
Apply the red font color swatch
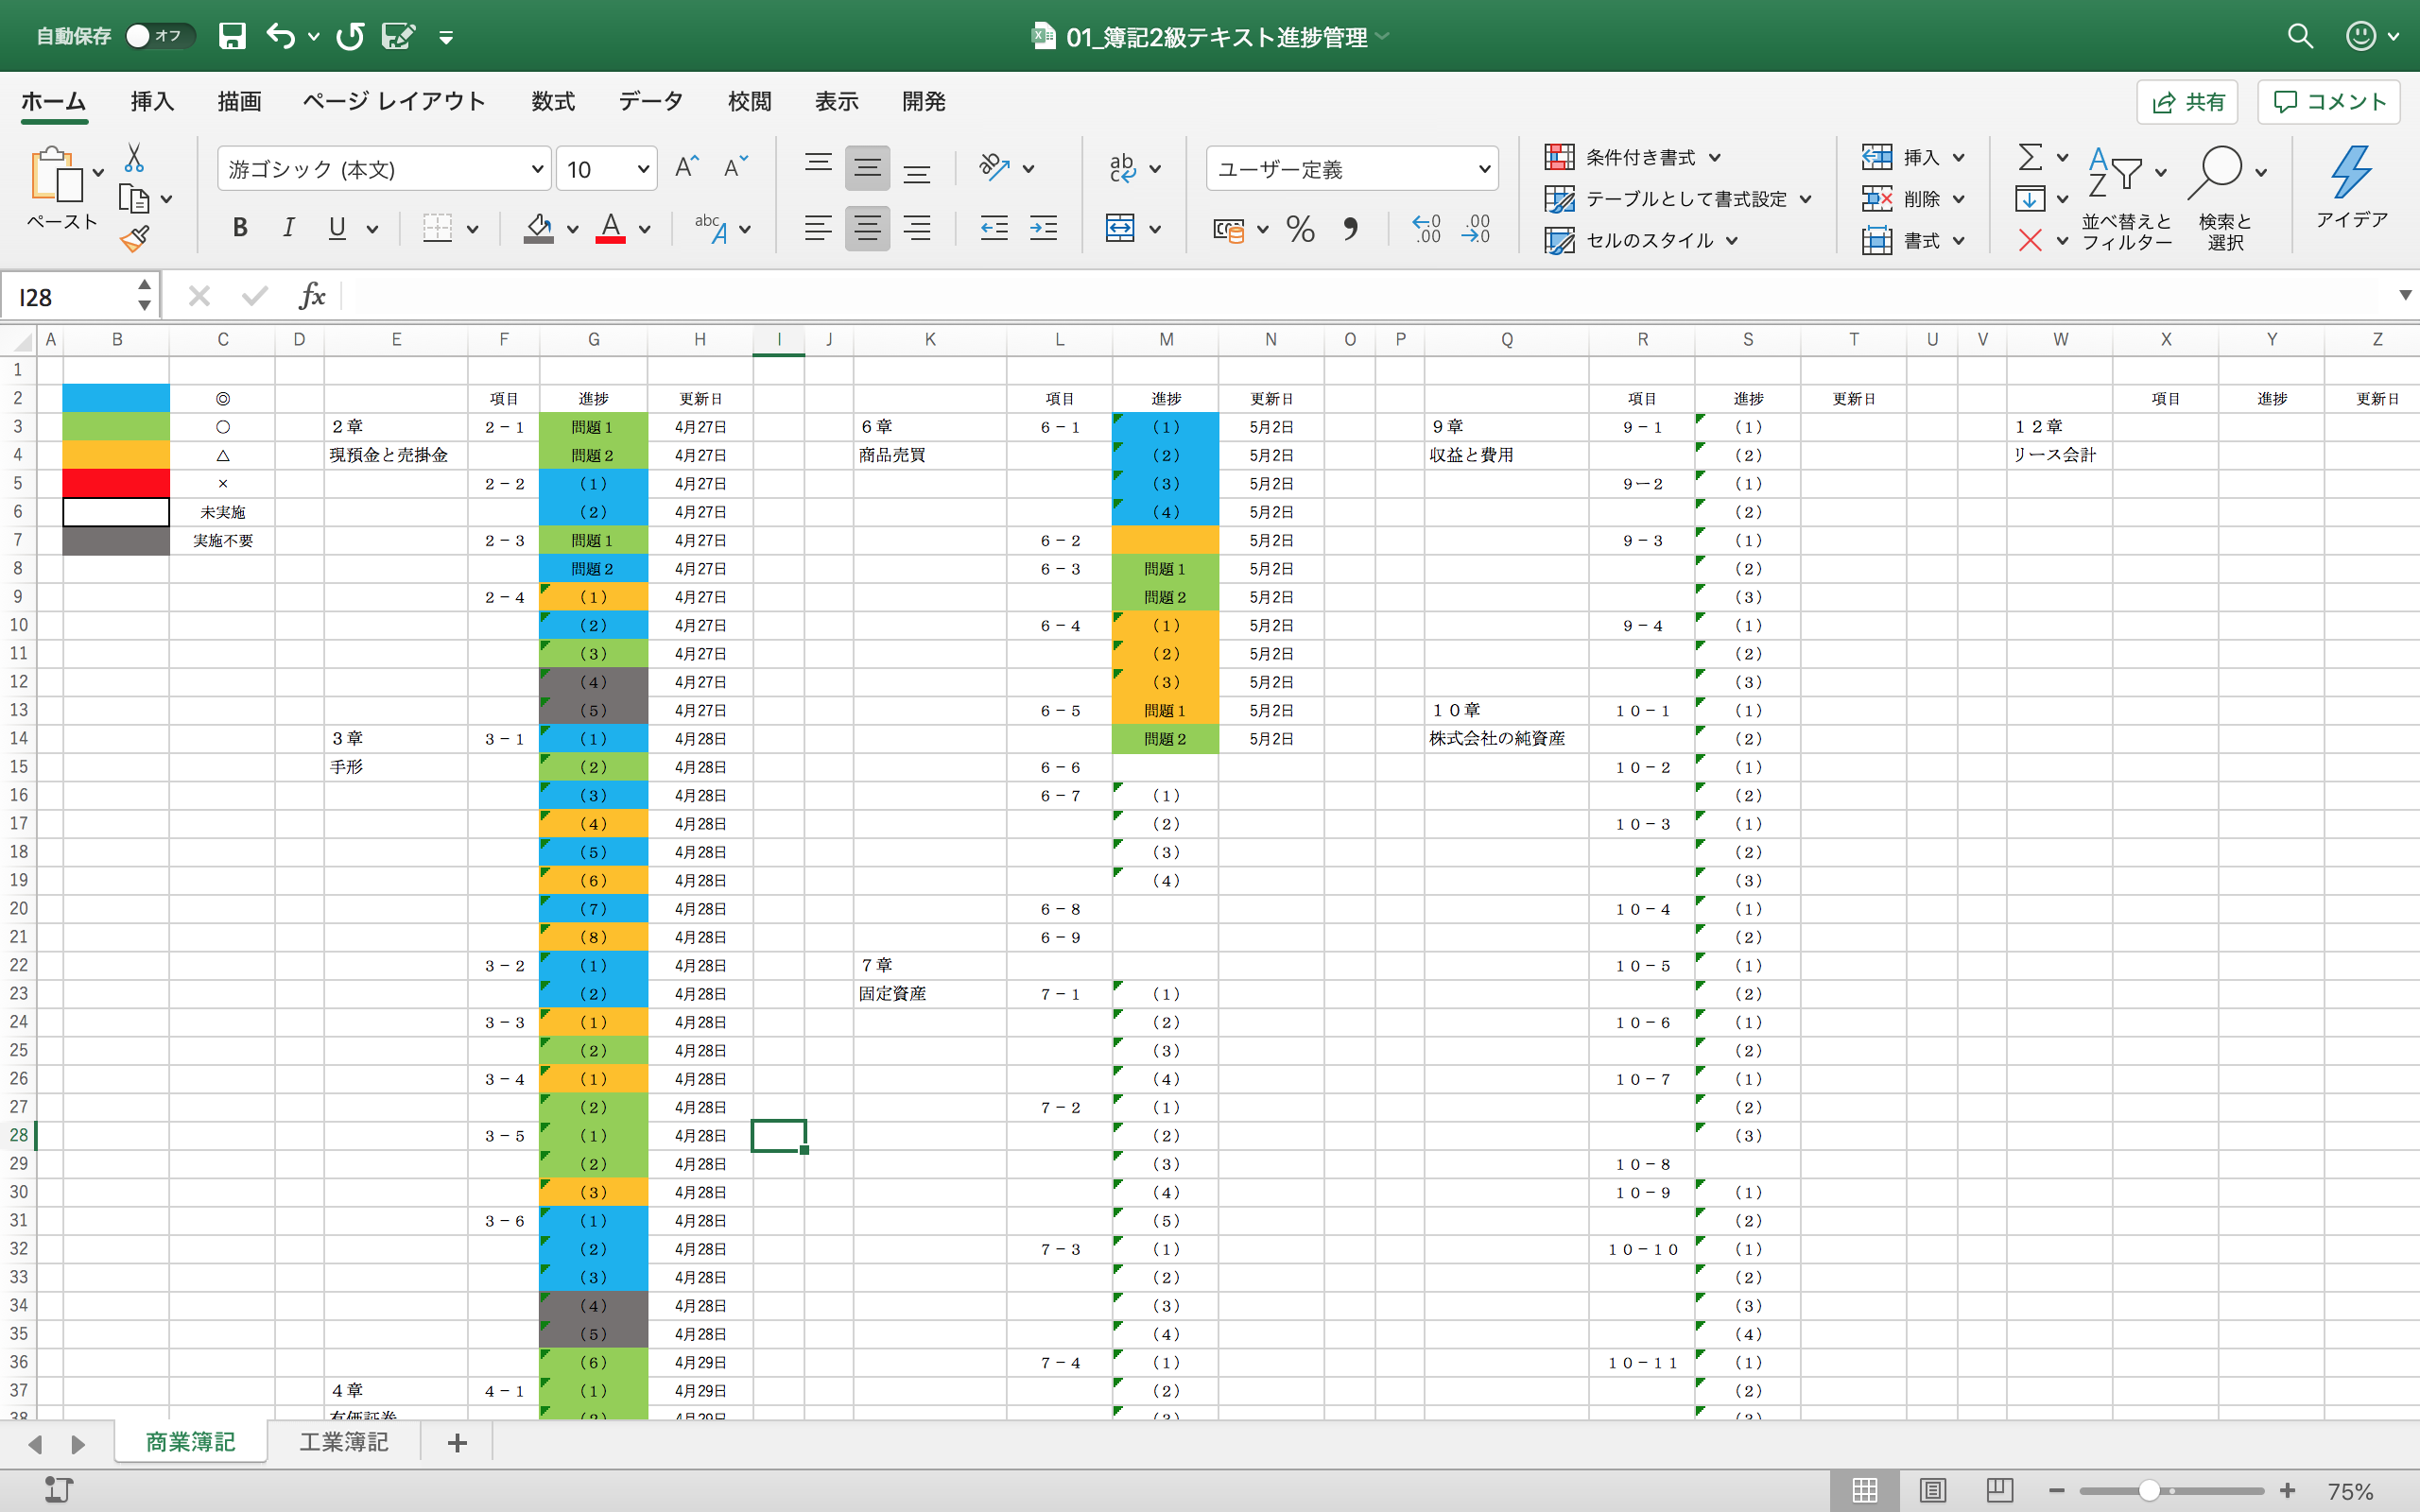coord(611,229)
